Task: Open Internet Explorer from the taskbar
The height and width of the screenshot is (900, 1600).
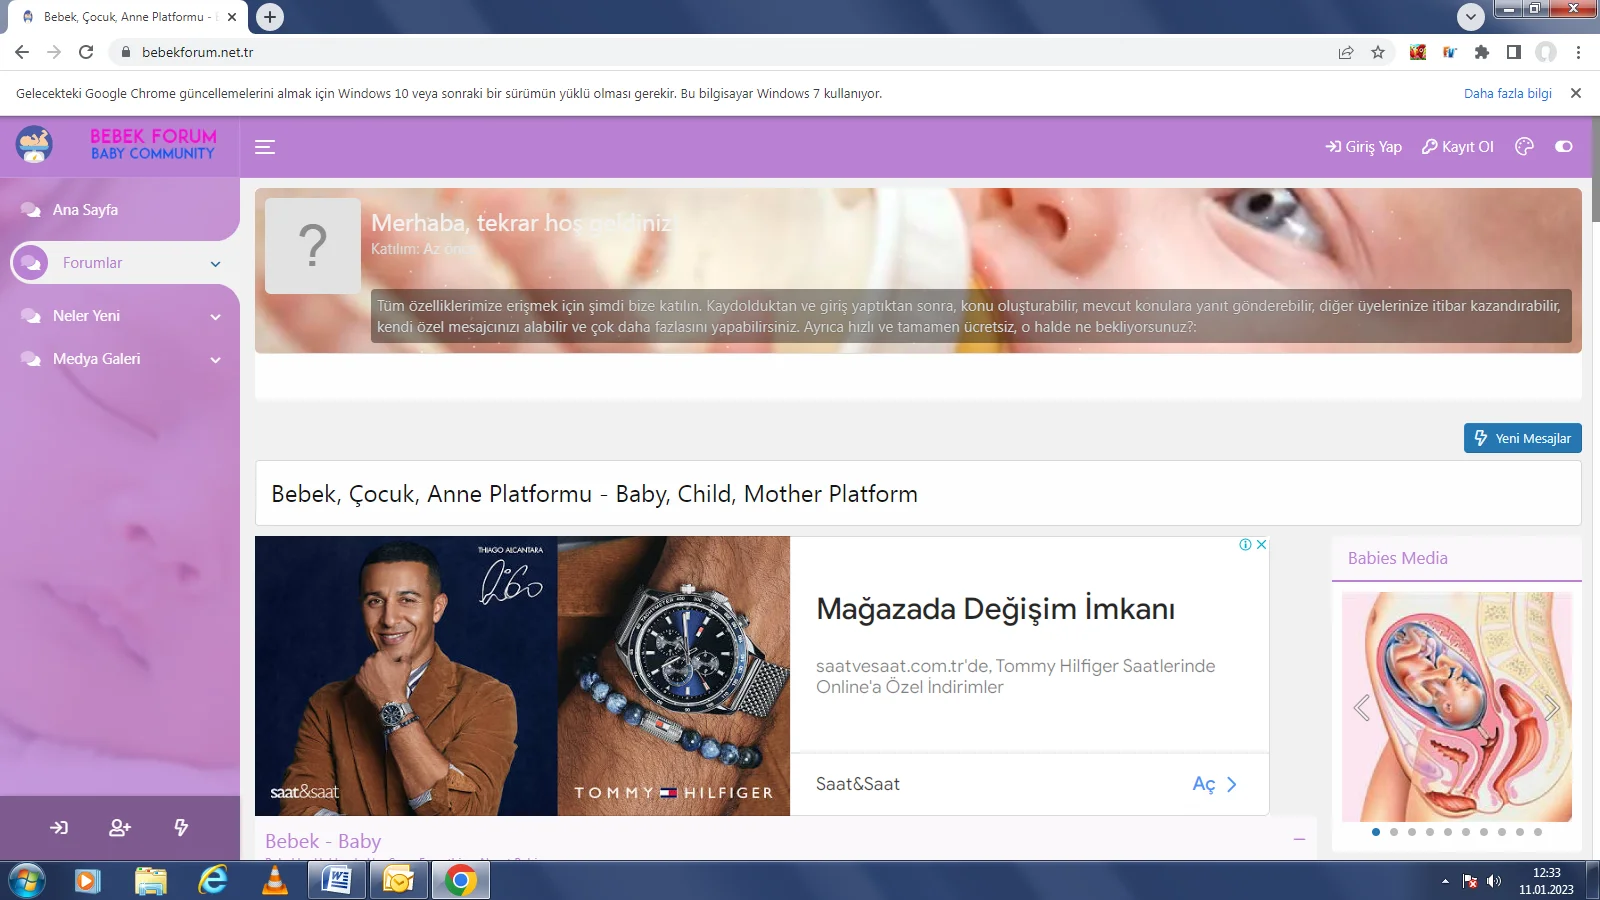Action: pos(213,881)
